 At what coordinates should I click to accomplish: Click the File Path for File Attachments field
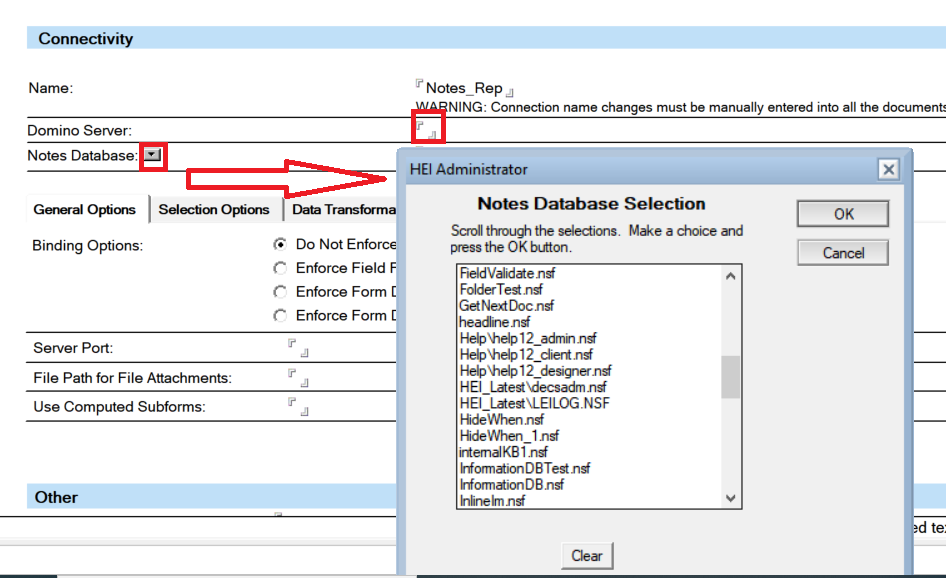[x=298, y=378]
